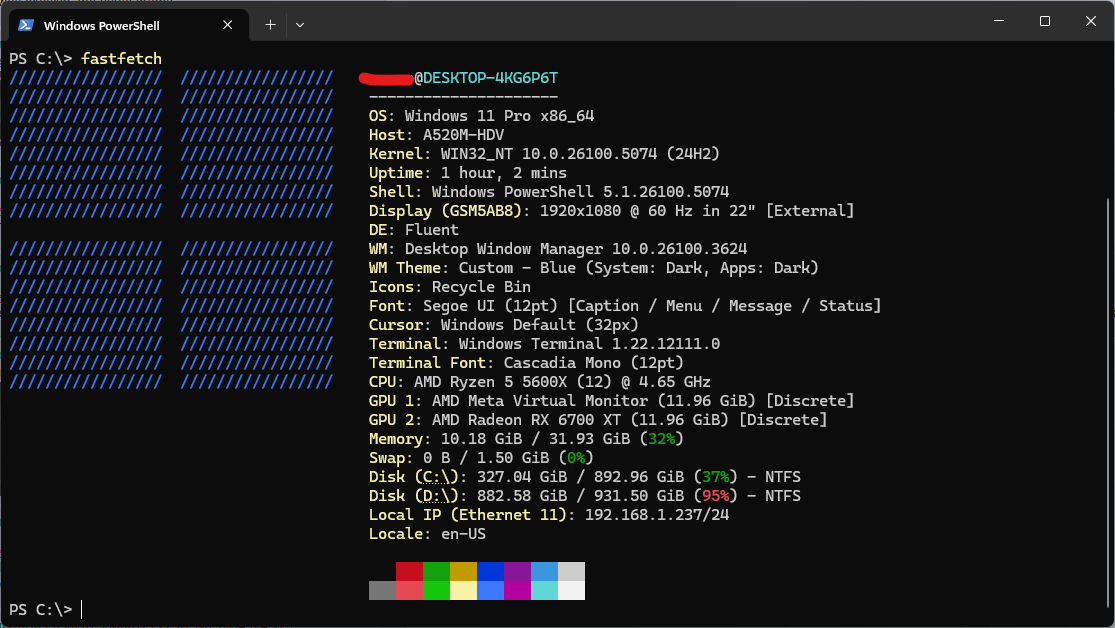This screenshot has height=628, width=1115.
Task: Click the white block in bottom row
Action: (x=572, y=590)
